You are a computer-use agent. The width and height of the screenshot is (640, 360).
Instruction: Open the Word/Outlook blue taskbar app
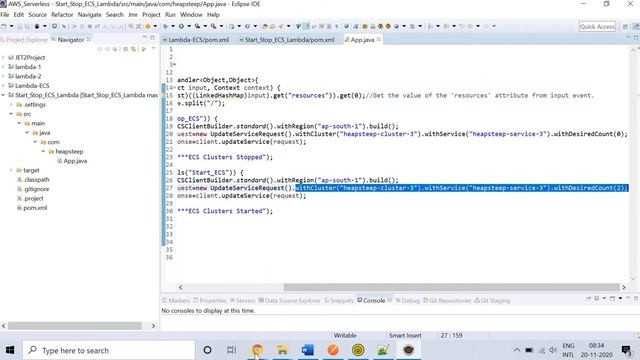(x=307, y=350)
